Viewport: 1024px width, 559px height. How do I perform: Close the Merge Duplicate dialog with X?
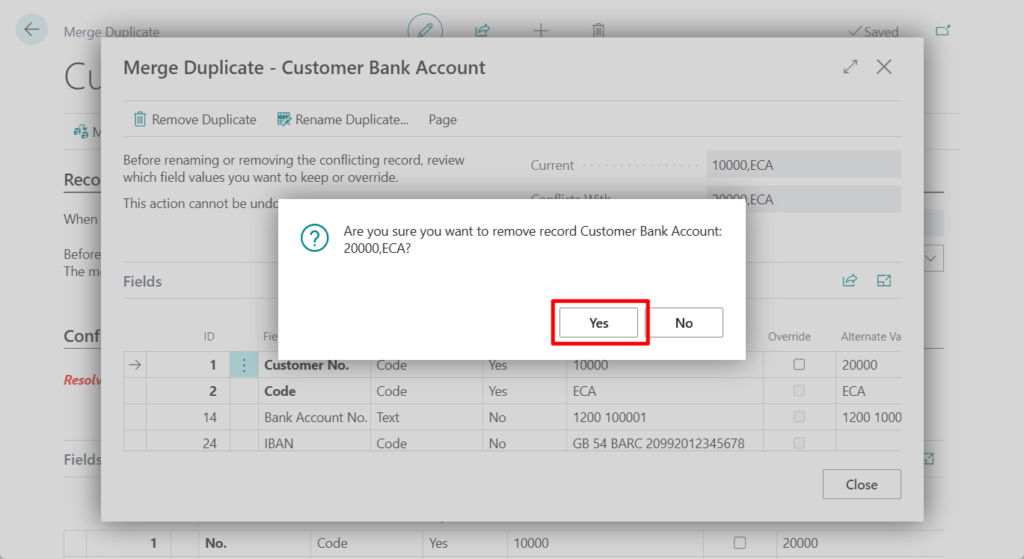(884, 67)
